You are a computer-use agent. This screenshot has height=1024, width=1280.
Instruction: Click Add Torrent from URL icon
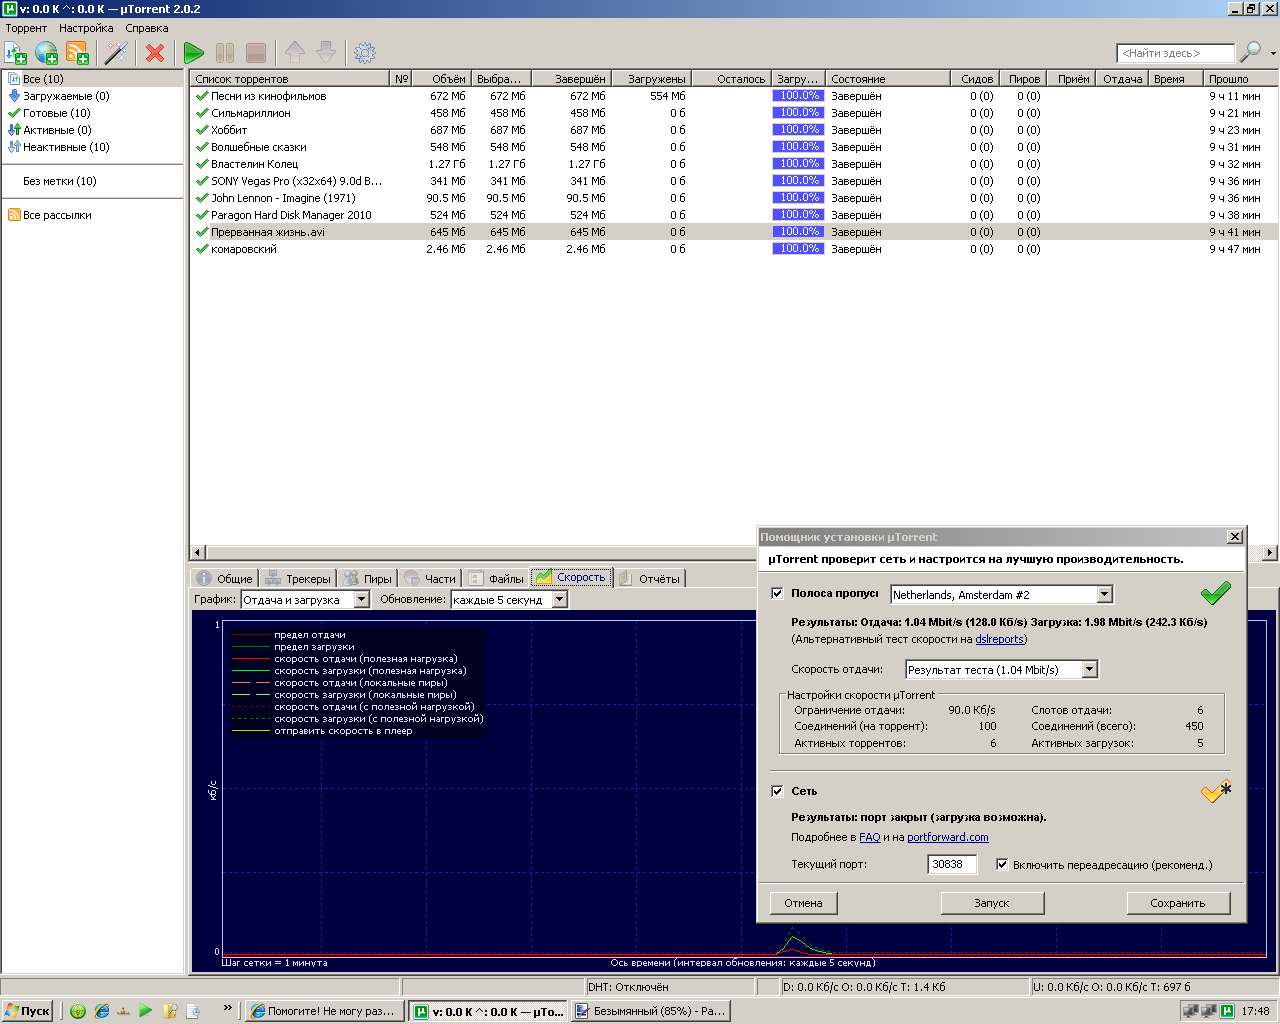click(47, 53)
